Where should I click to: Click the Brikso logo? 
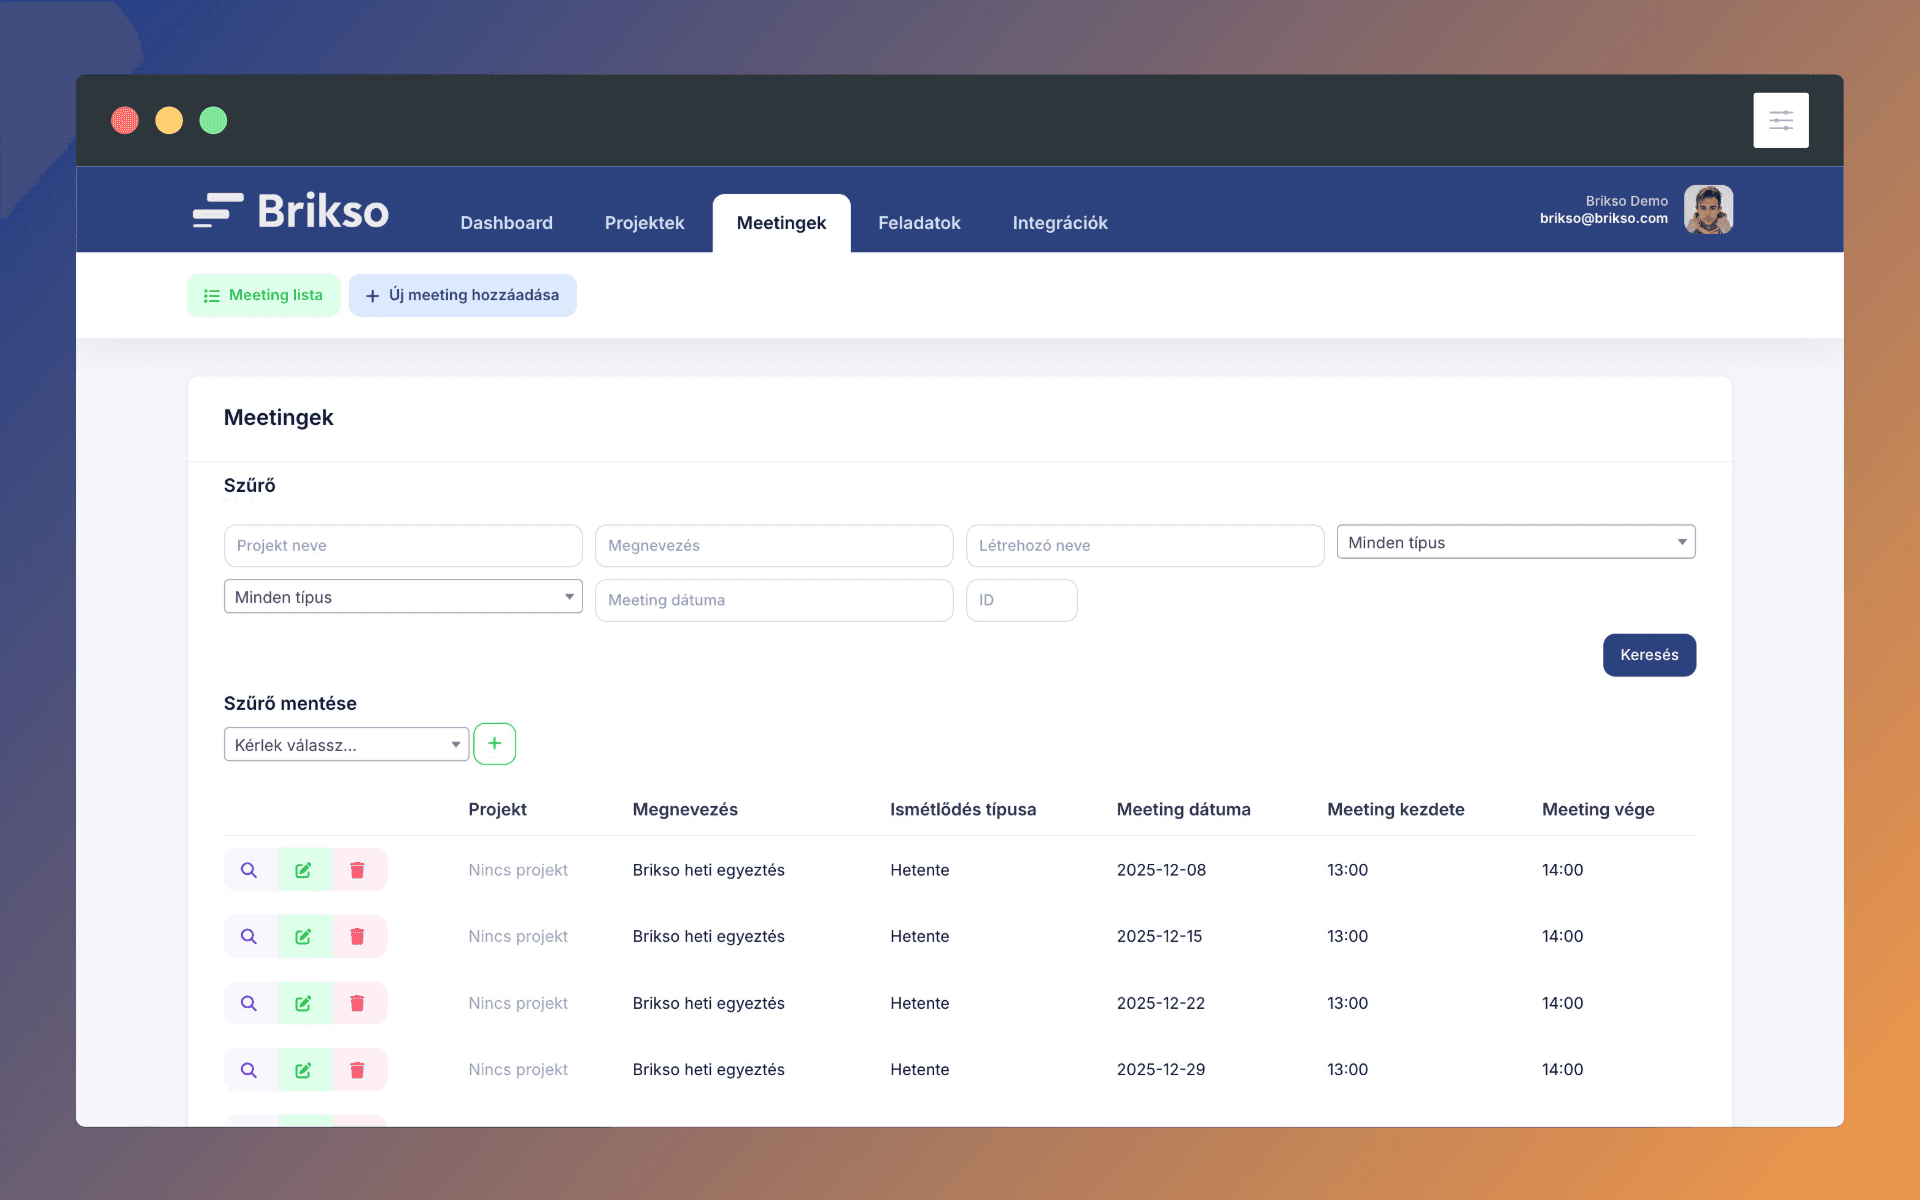click(x=291, y=211)
